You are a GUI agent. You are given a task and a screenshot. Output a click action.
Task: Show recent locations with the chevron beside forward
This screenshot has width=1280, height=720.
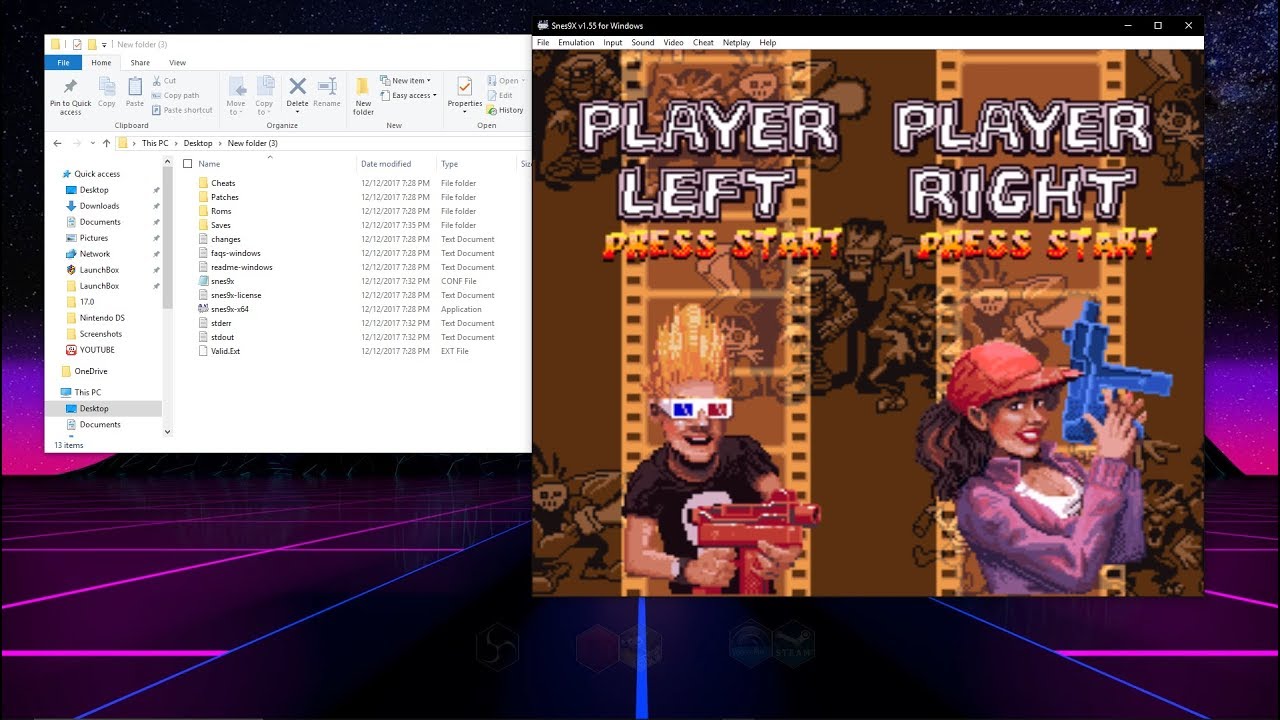click(x=92, y=143)
